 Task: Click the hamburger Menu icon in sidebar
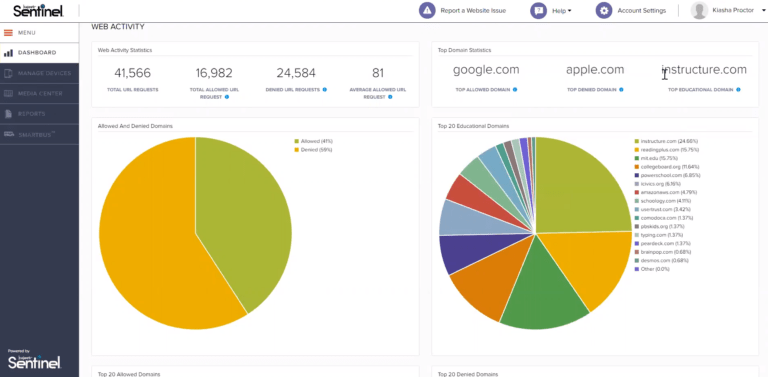point(8,33)
